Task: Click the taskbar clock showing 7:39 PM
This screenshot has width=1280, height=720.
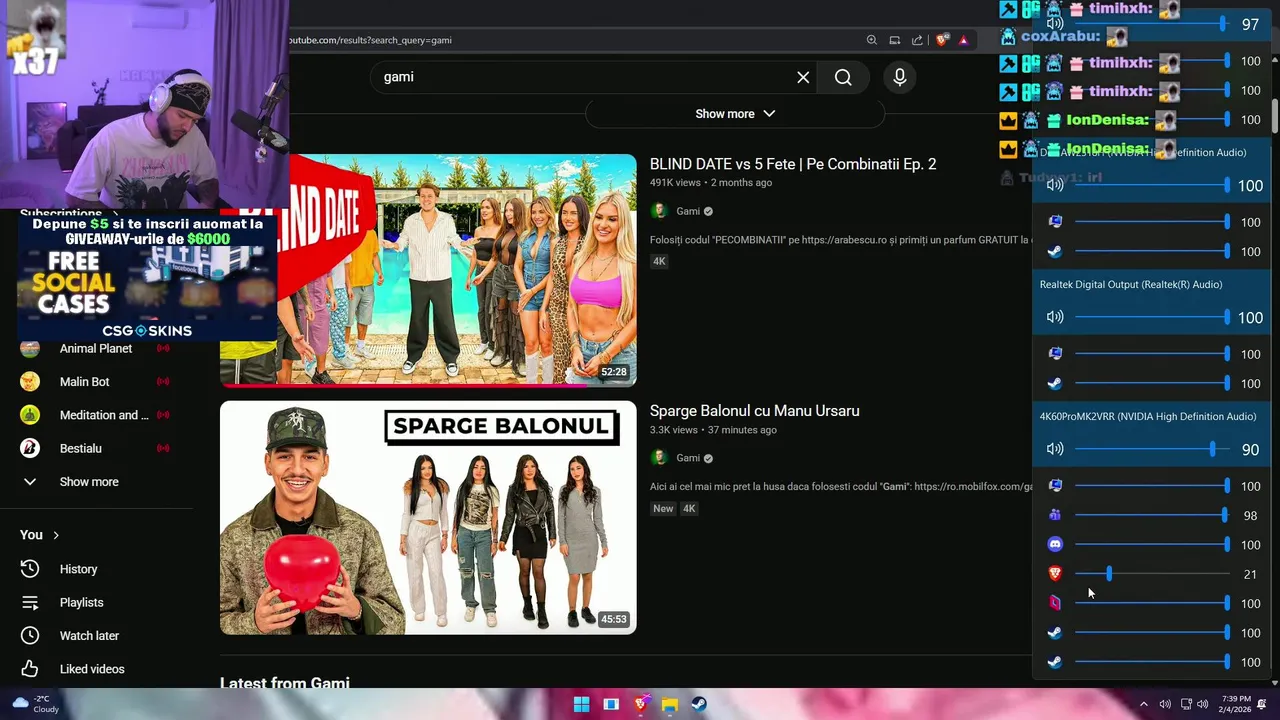Action: click(1236, 704)
